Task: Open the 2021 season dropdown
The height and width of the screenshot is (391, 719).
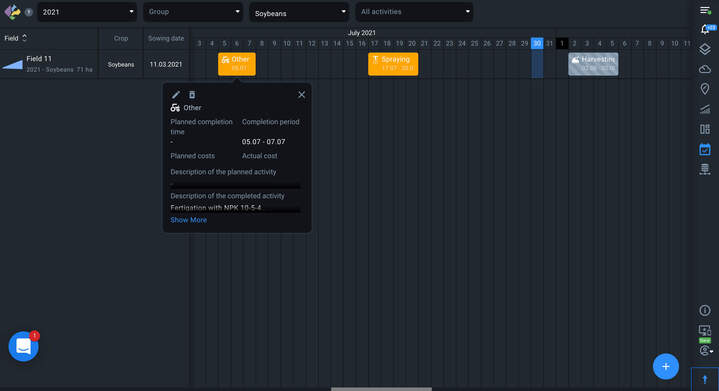Action: [x=87, y=12]
